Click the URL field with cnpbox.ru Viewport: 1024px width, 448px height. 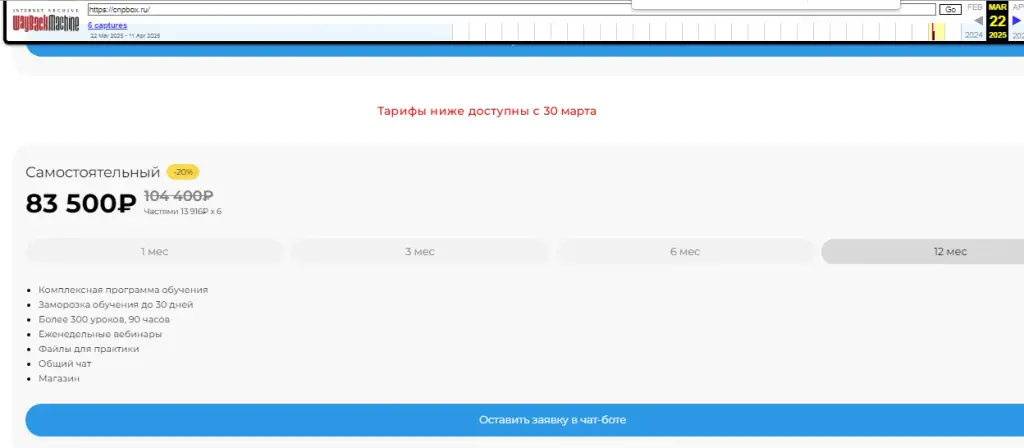pyautogui.click(x=511, y=10)
